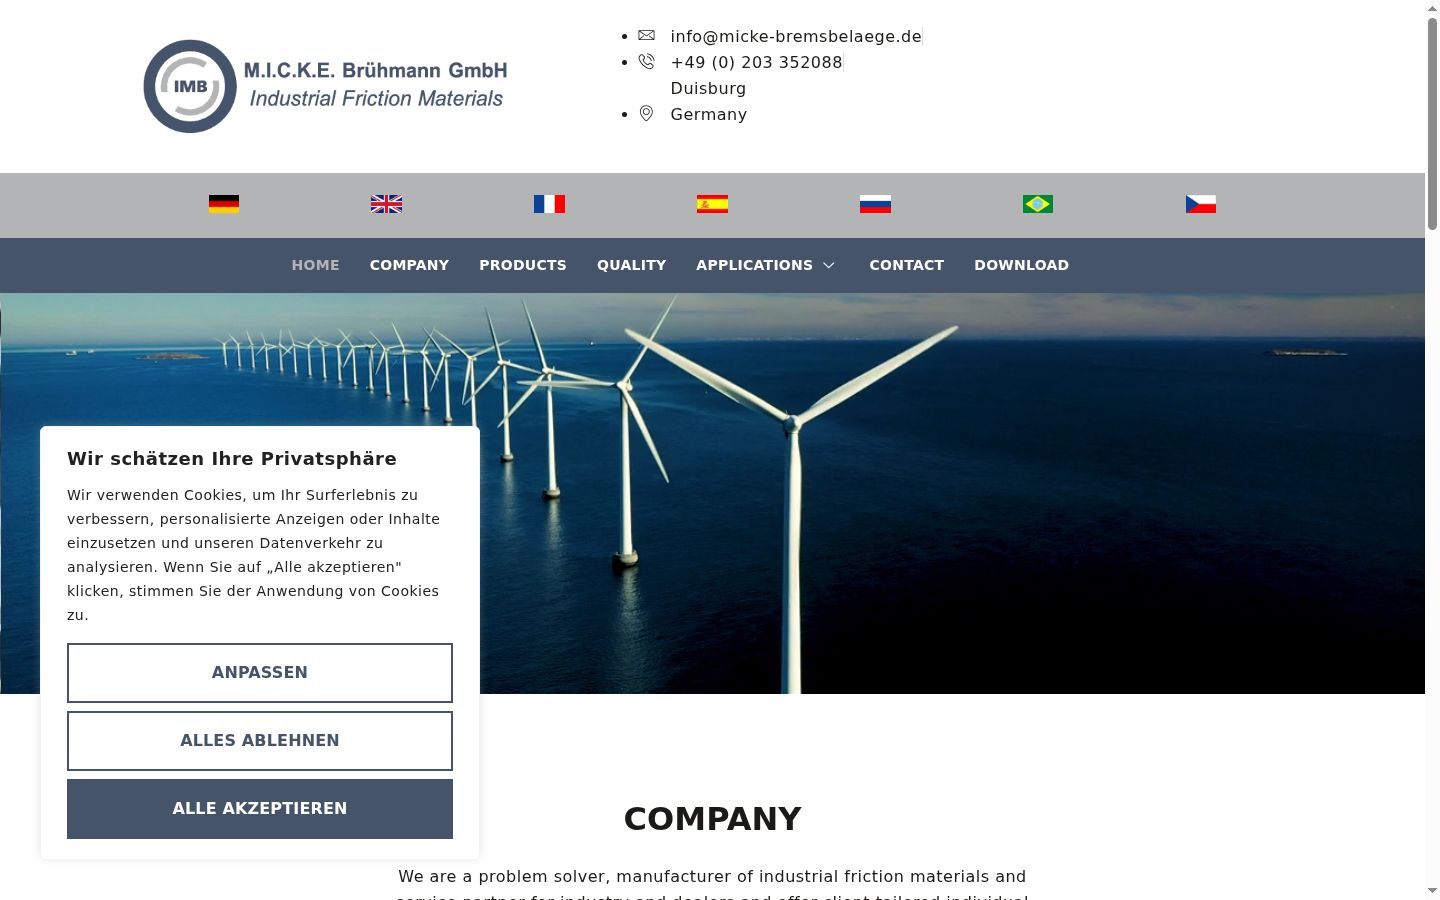Click the Duisburg Germany address text
Screen dimensions: 1440x900
tap(709, 101)
